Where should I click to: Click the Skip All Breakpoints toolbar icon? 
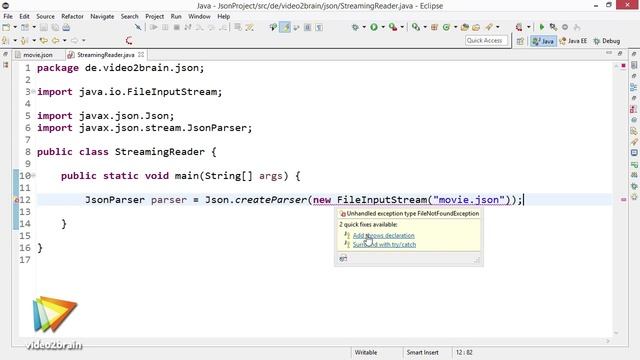point(138,27)
